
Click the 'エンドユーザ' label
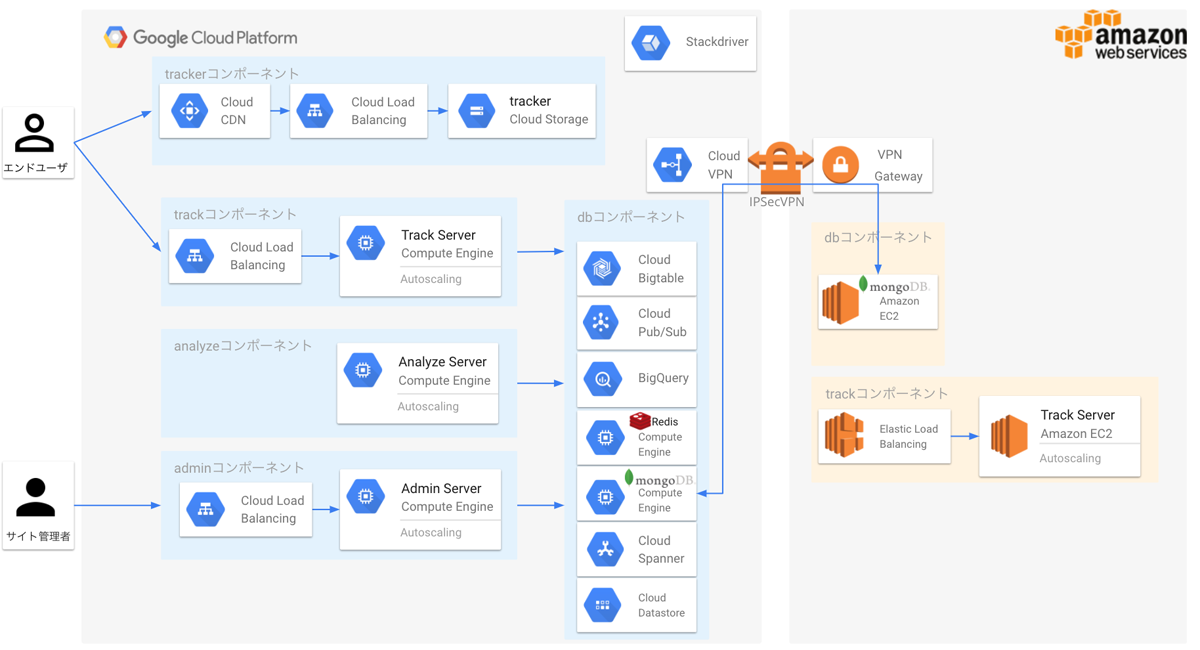point(36,168)
